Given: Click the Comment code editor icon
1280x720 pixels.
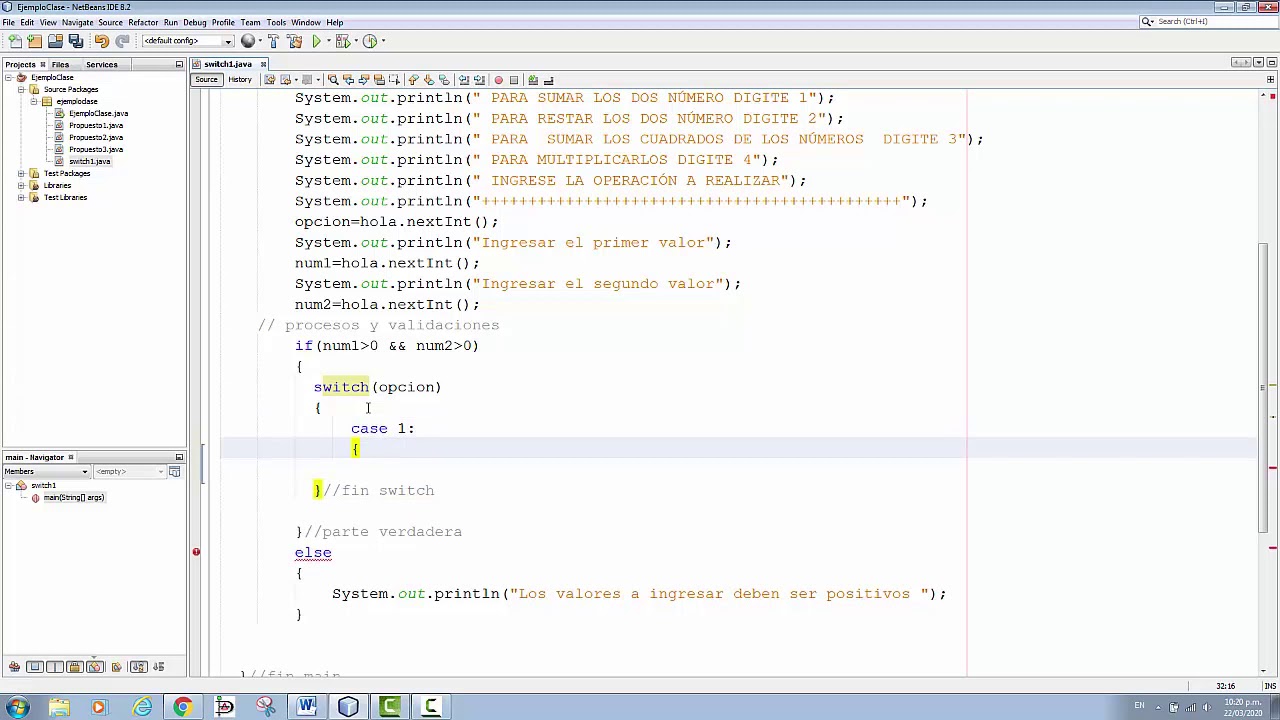Looking at the screenshot, I should [533, 80].
